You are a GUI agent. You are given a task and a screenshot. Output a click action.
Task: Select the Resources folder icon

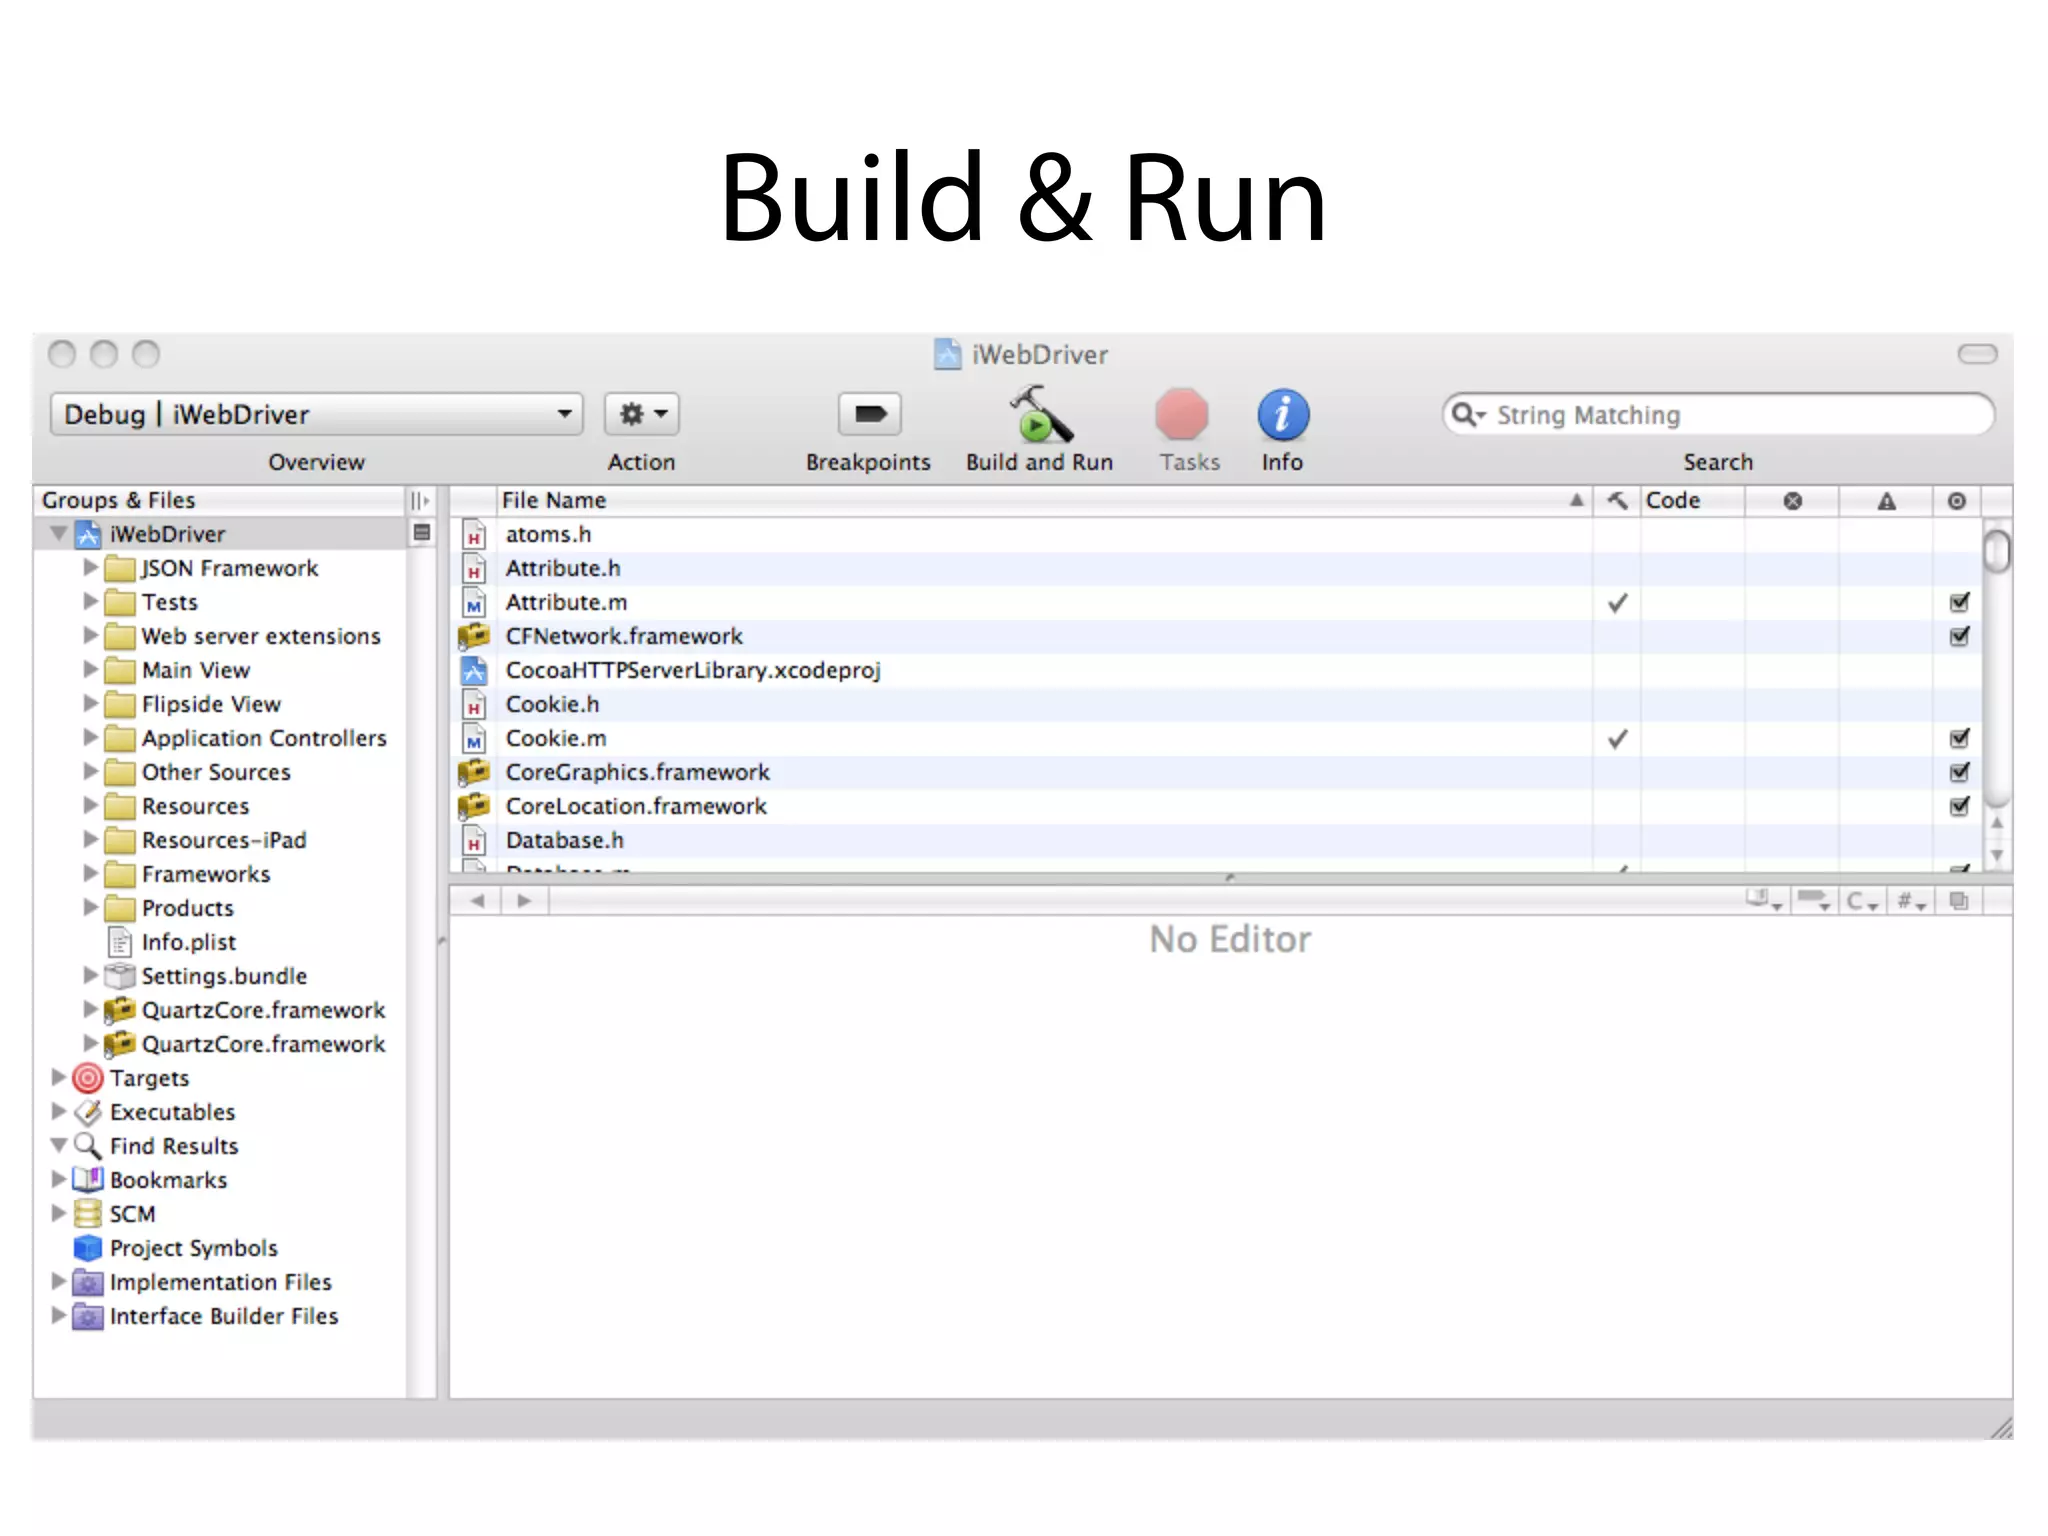[120, 806]
